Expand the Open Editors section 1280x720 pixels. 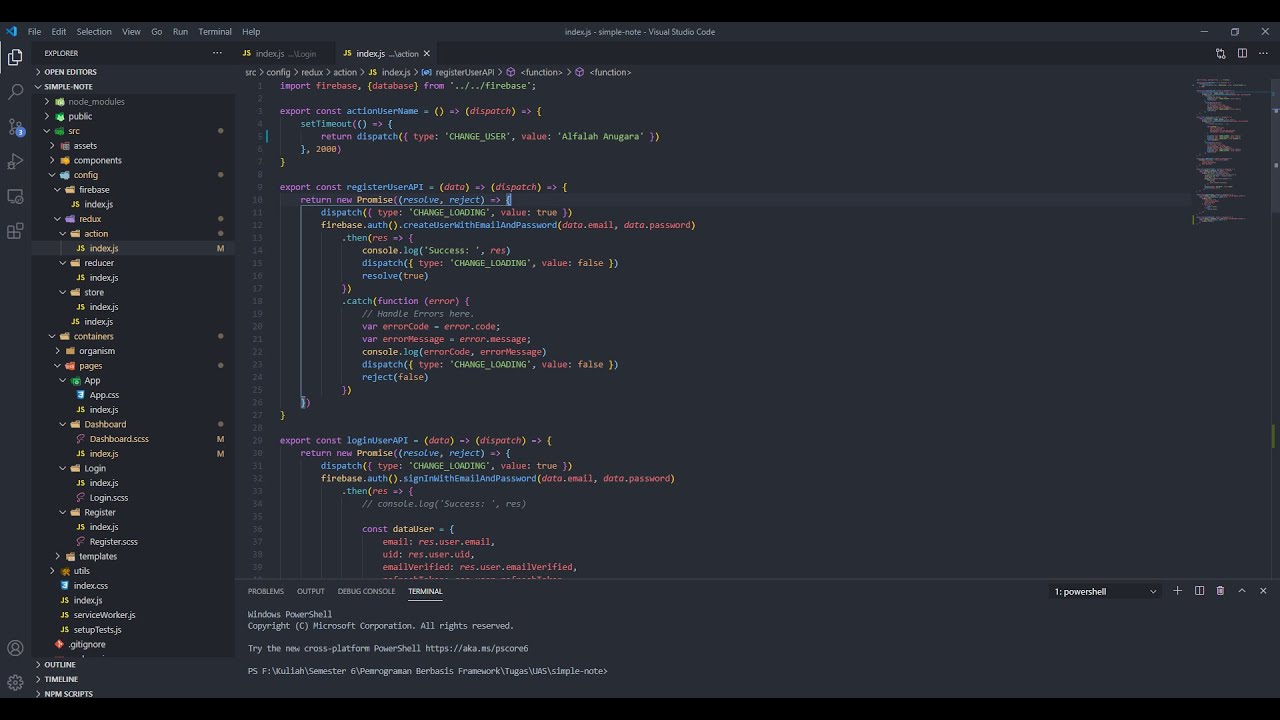pos(70,72)
